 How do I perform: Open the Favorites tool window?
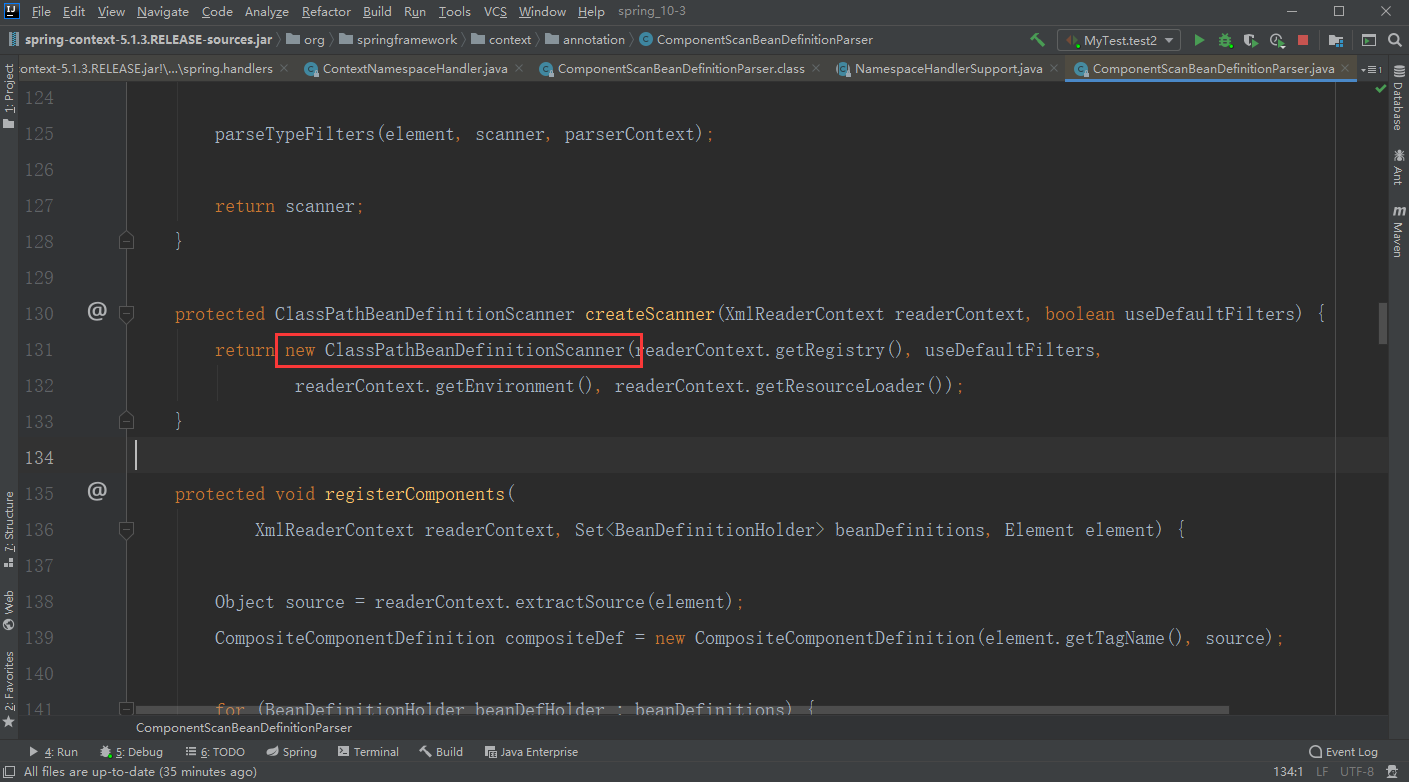9,689
